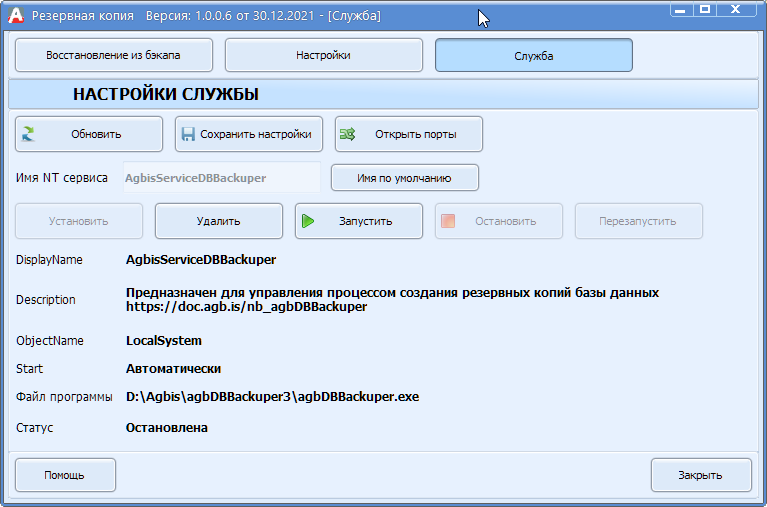This screenshot has height=507, width=767.
Task: Minimize the Резервная копия window
Action: 680,10
